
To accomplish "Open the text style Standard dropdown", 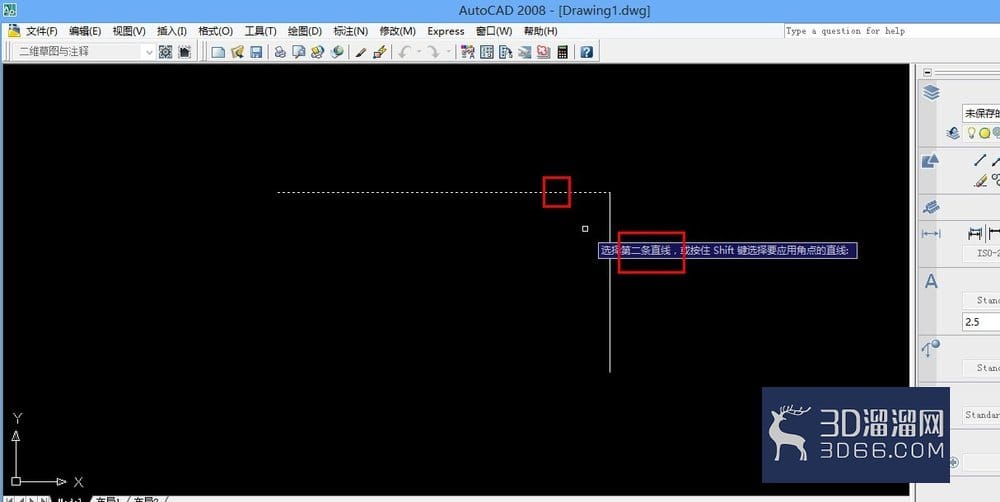I will pos(981,299).
